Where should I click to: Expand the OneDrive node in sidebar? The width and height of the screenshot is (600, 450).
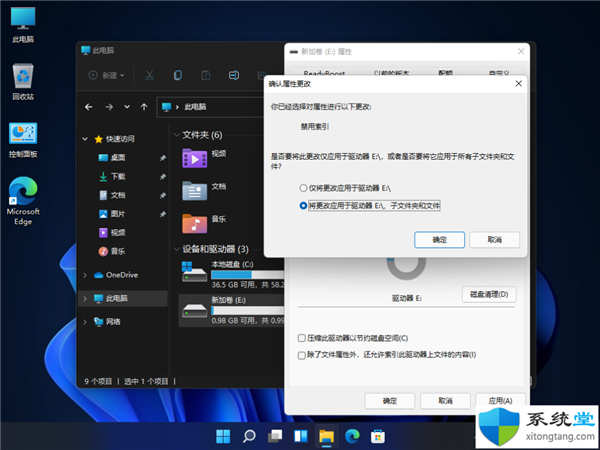(85, 275)
